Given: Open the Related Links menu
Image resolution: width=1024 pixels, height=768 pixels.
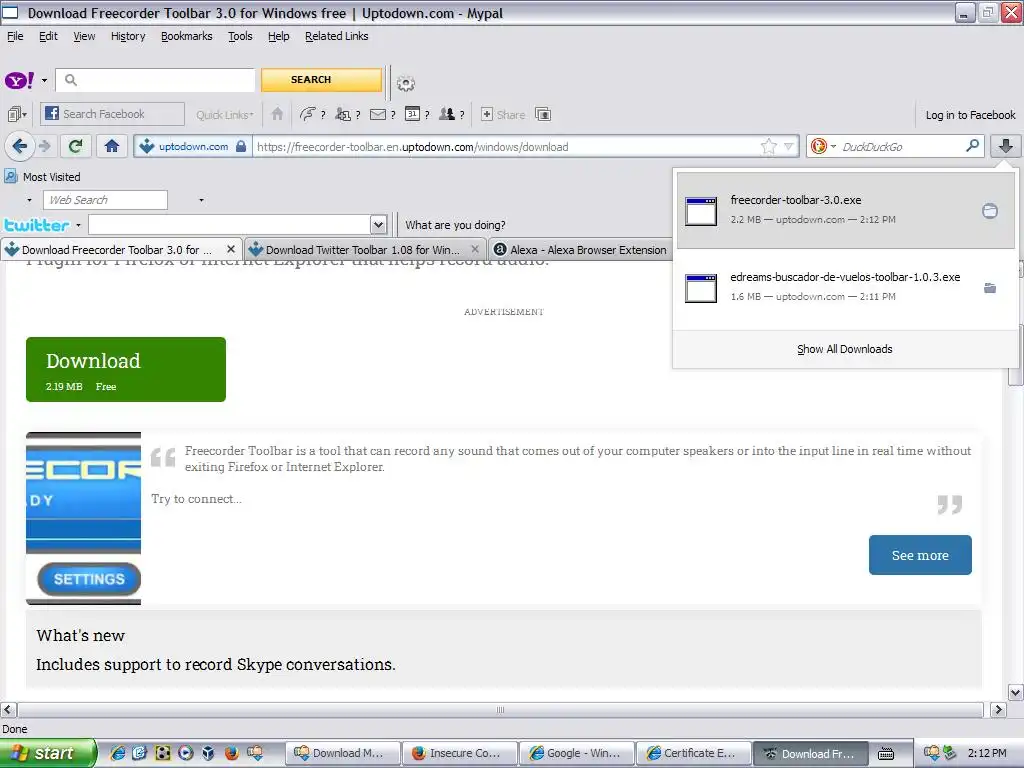Looking at the screenshot, I should [x=336, y=37].
